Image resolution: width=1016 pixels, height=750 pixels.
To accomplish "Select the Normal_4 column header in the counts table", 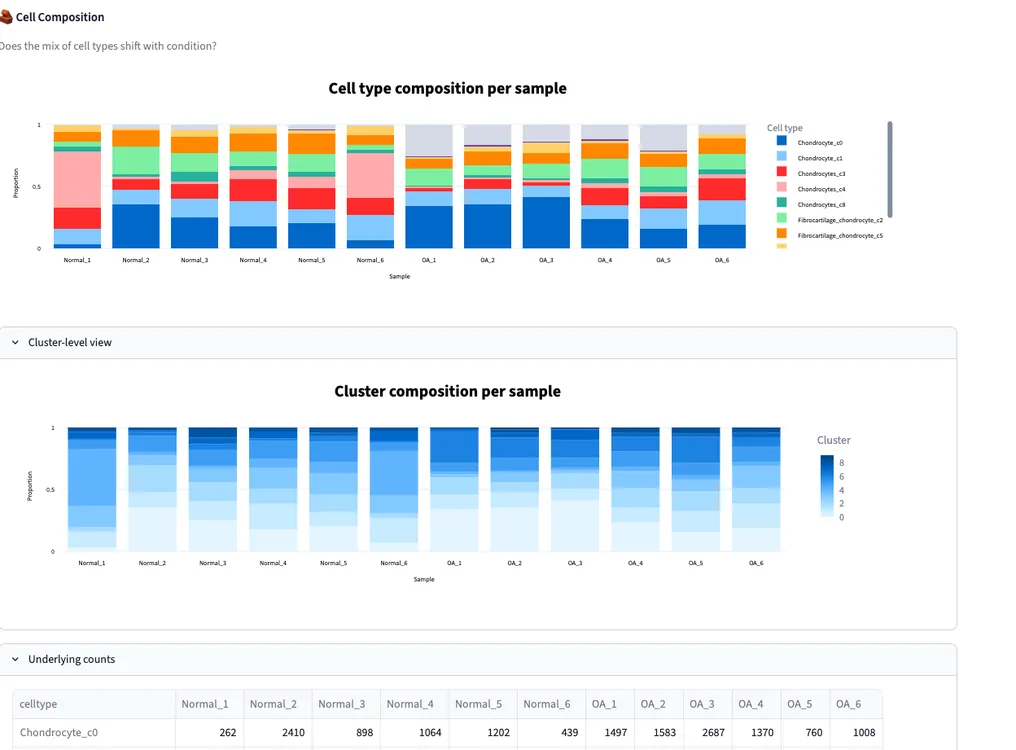I will (x=415, y=704).
